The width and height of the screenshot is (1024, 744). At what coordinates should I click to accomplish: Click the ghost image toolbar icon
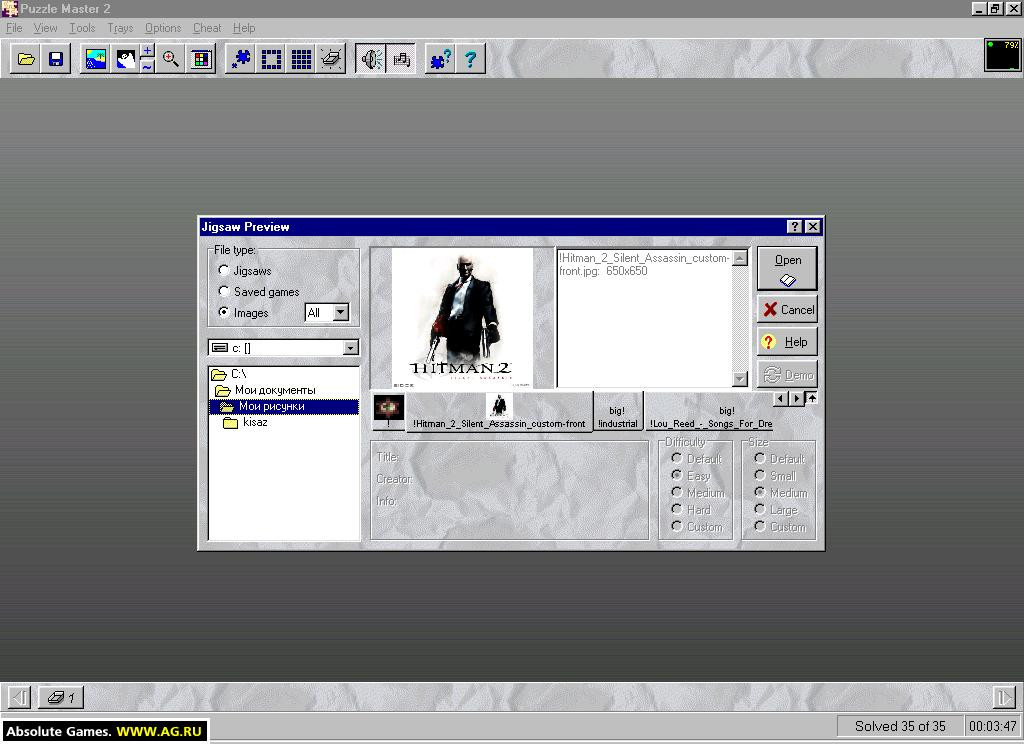tap(125, 59)
